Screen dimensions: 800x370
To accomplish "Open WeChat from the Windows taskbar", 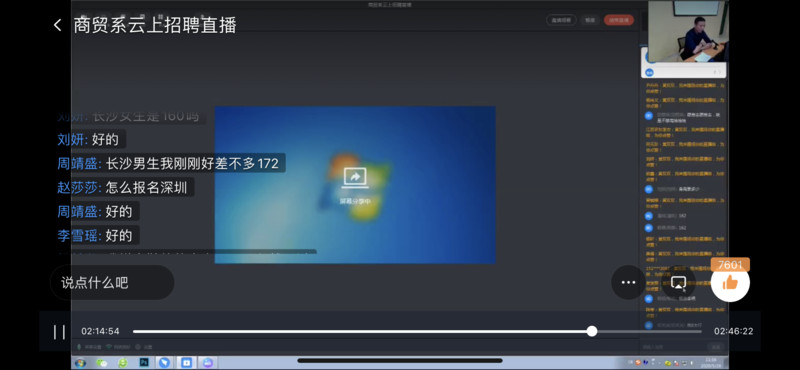I will pos(102,362).
